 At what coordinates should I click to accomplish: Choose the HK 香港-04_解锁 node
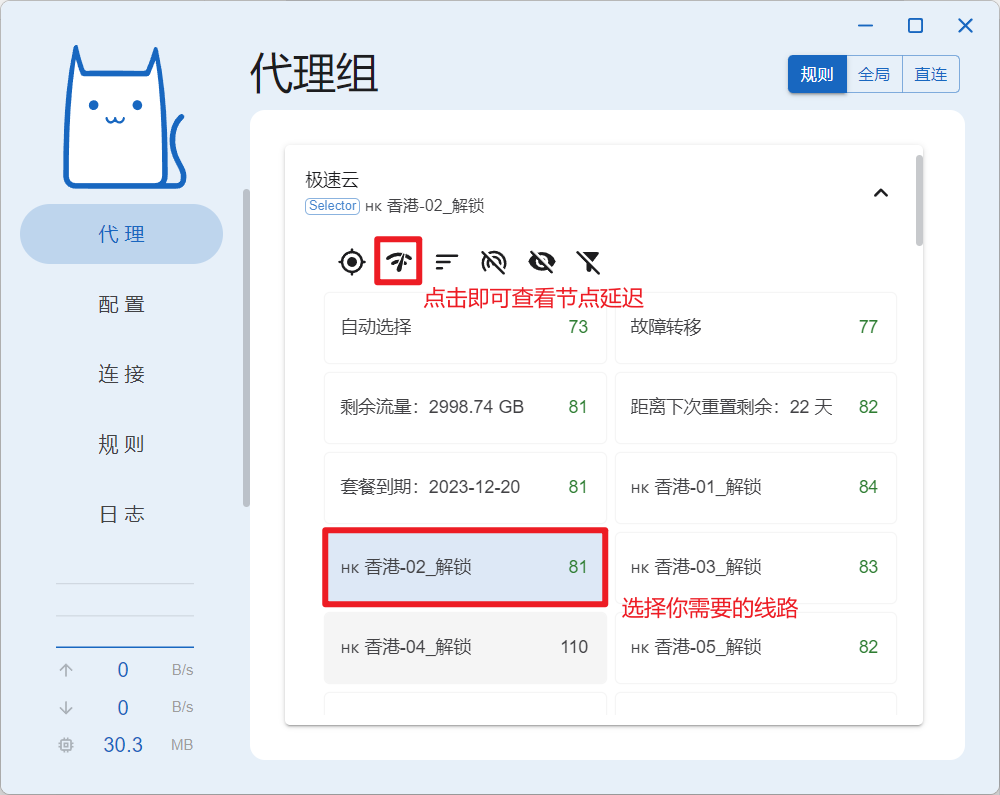point(465,647)
